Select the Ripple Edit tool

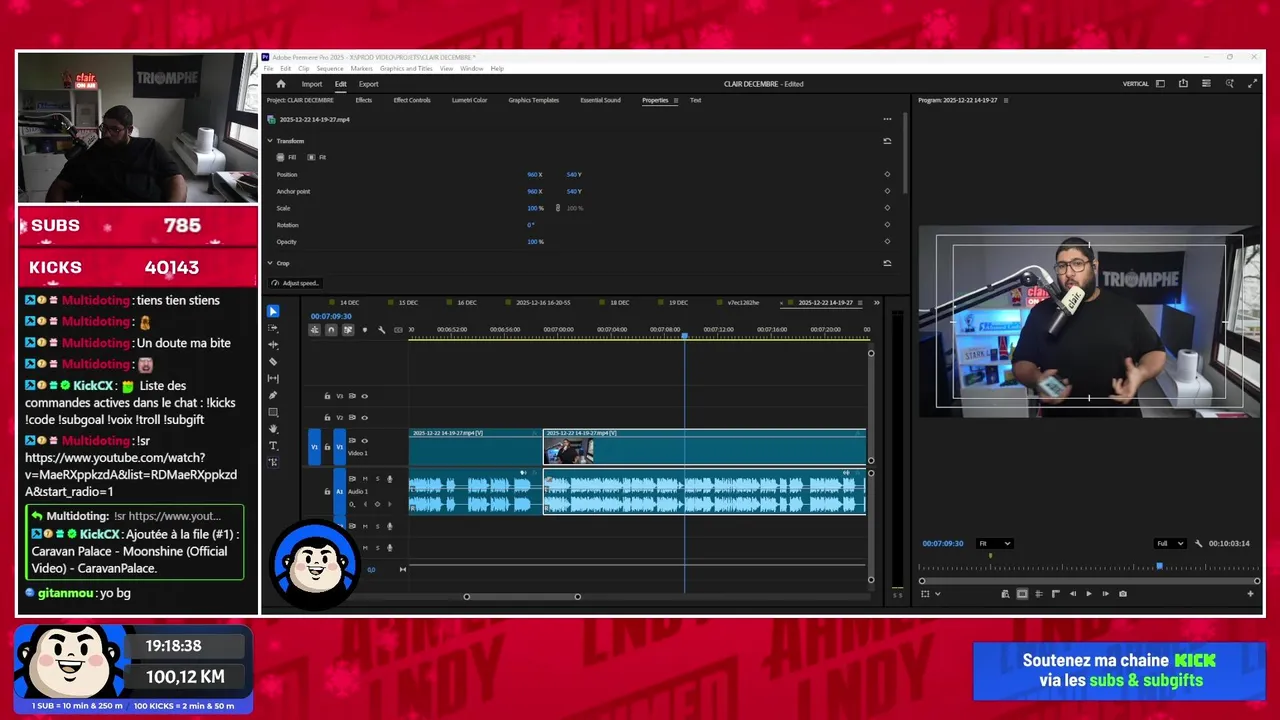273,345
